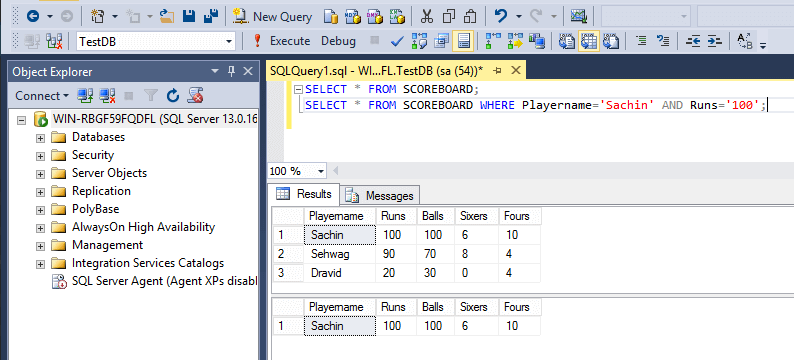The height and width of the screenshot is (360, 794).
Task: Select SQL Server Agent tree item
Action: (165, 281)
